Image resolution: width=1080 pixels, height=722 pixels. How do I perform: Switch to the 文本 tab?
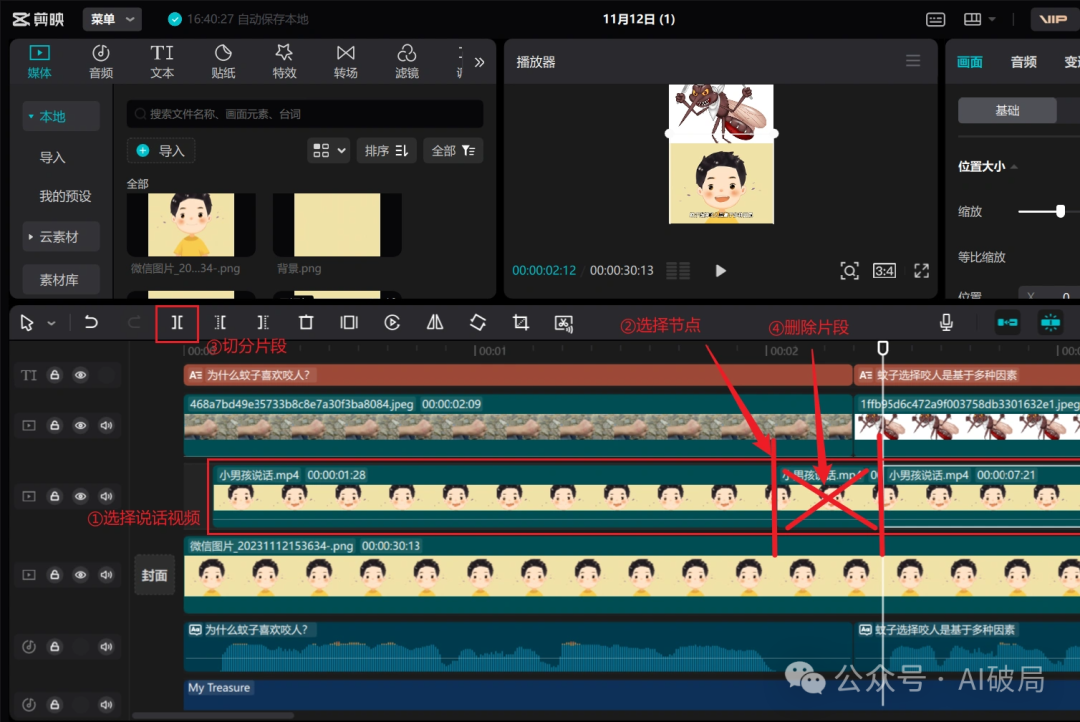[x=162, y=61]
